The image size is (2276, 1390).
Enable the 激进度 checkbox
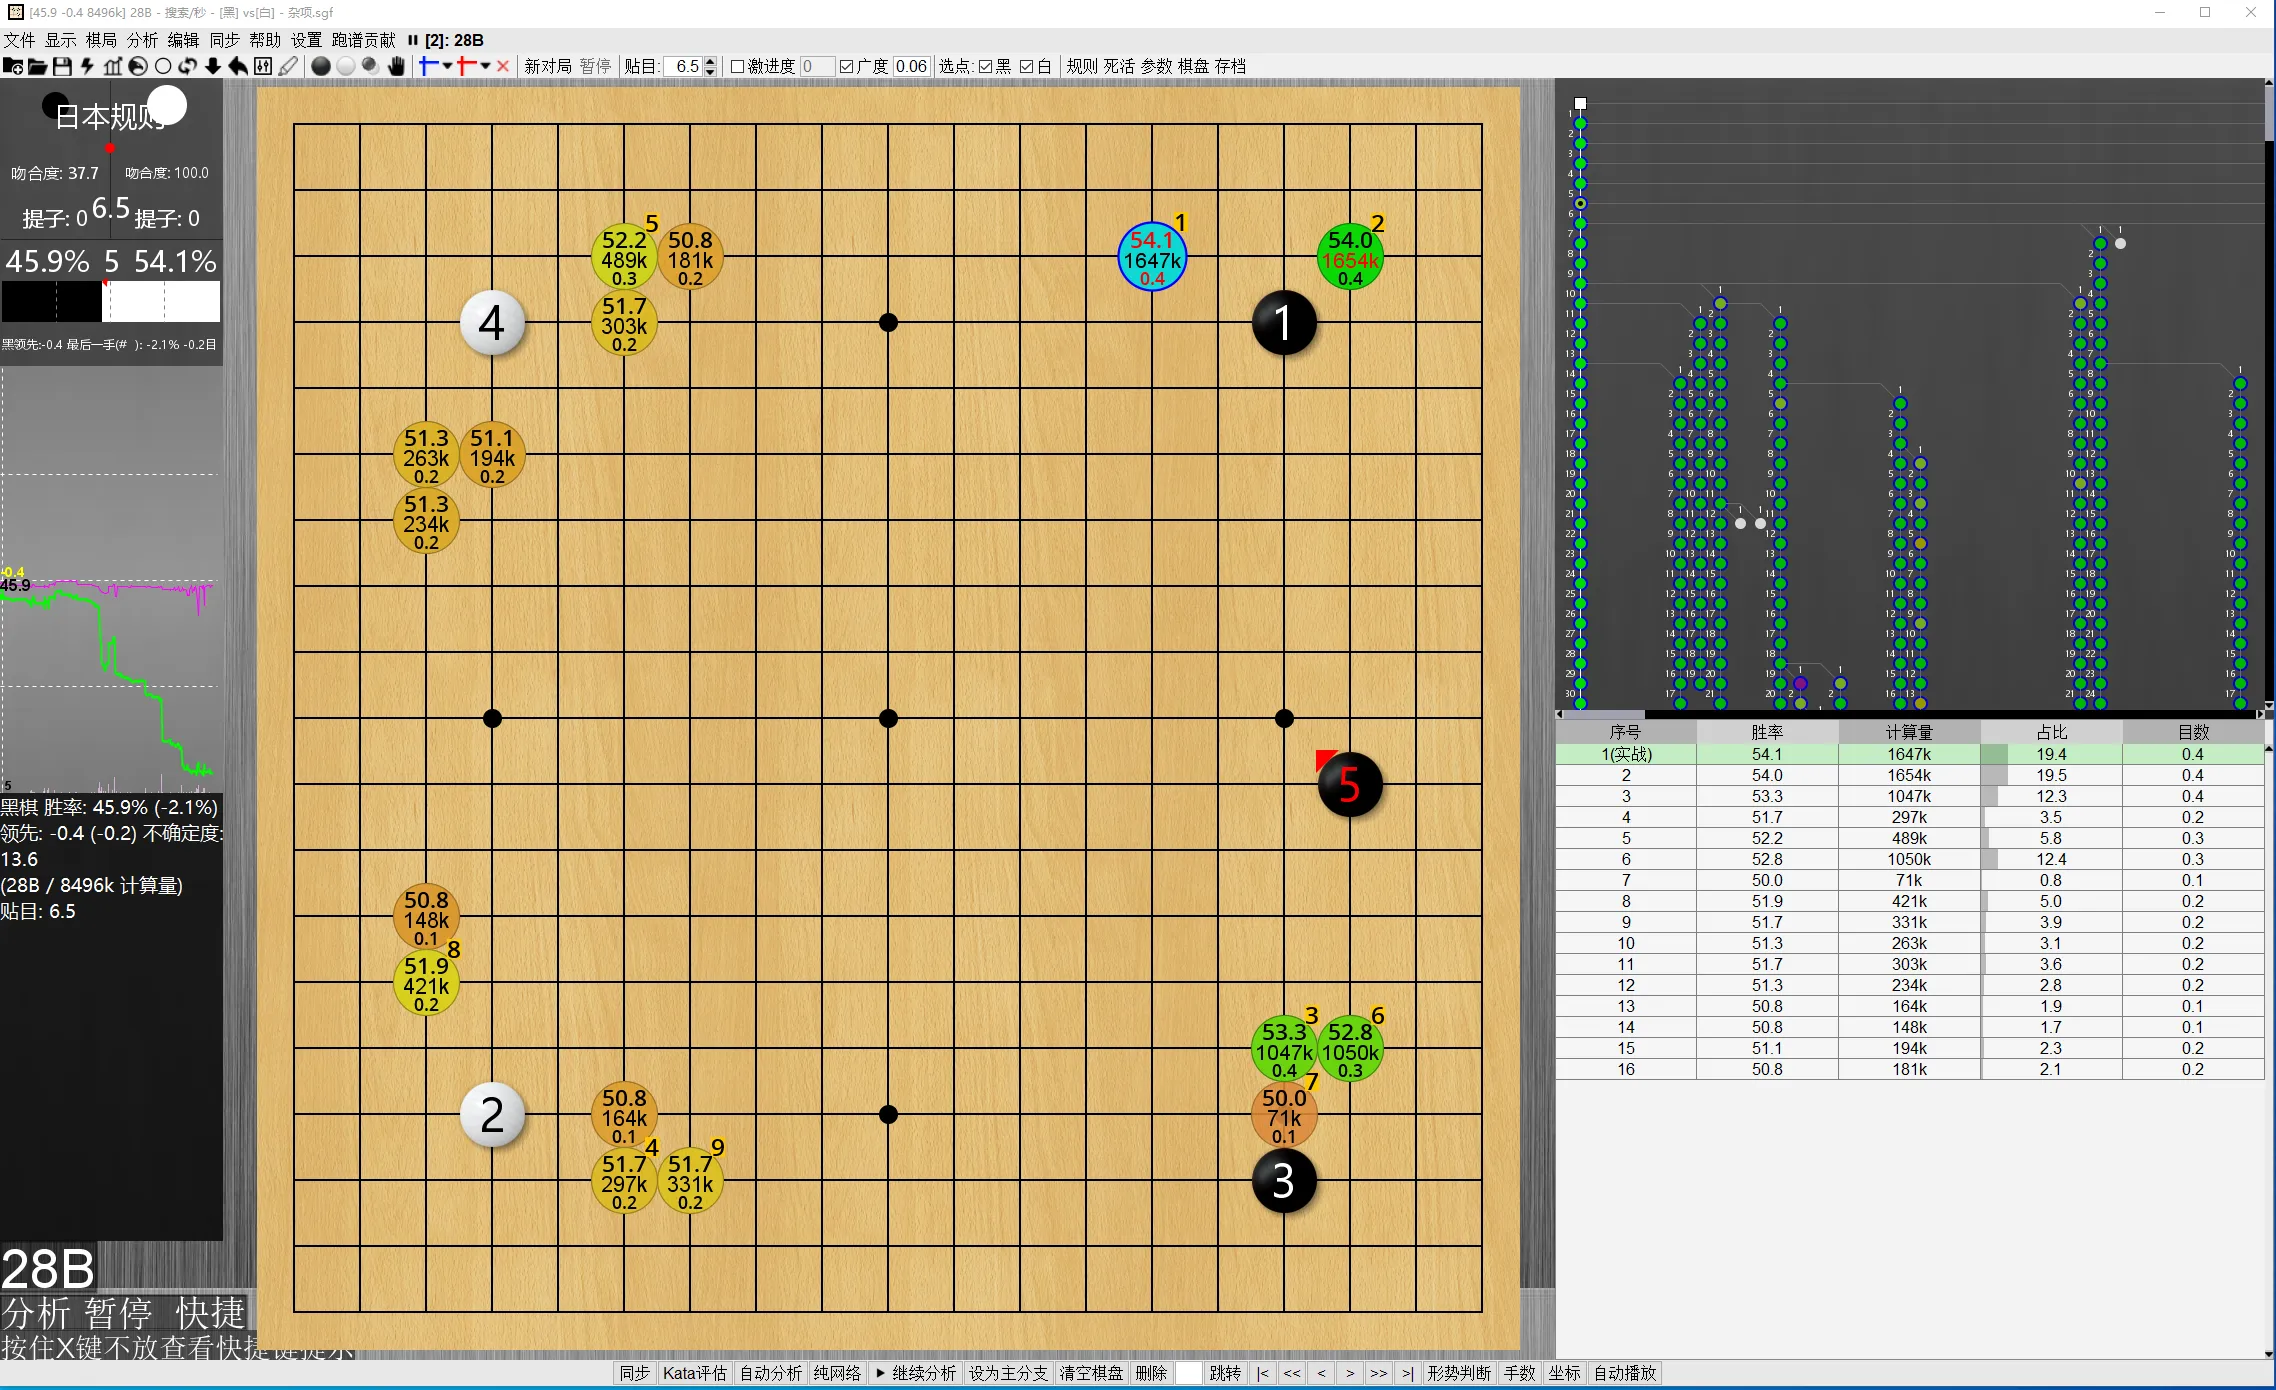click(738, 66)
